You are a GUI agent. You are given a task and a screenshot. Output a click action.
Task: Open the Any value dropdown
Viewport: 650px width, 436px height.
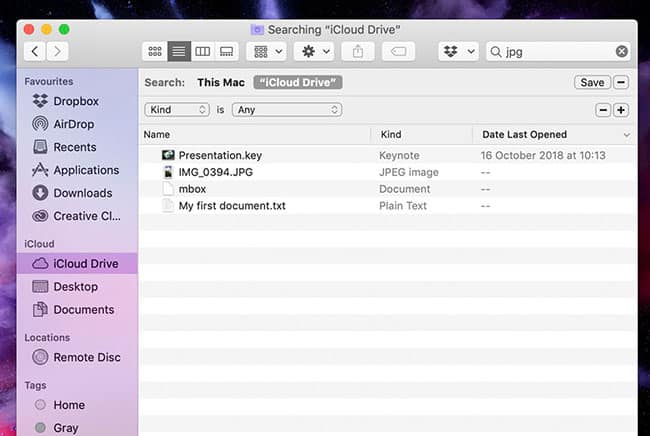[x=287, y=110]
